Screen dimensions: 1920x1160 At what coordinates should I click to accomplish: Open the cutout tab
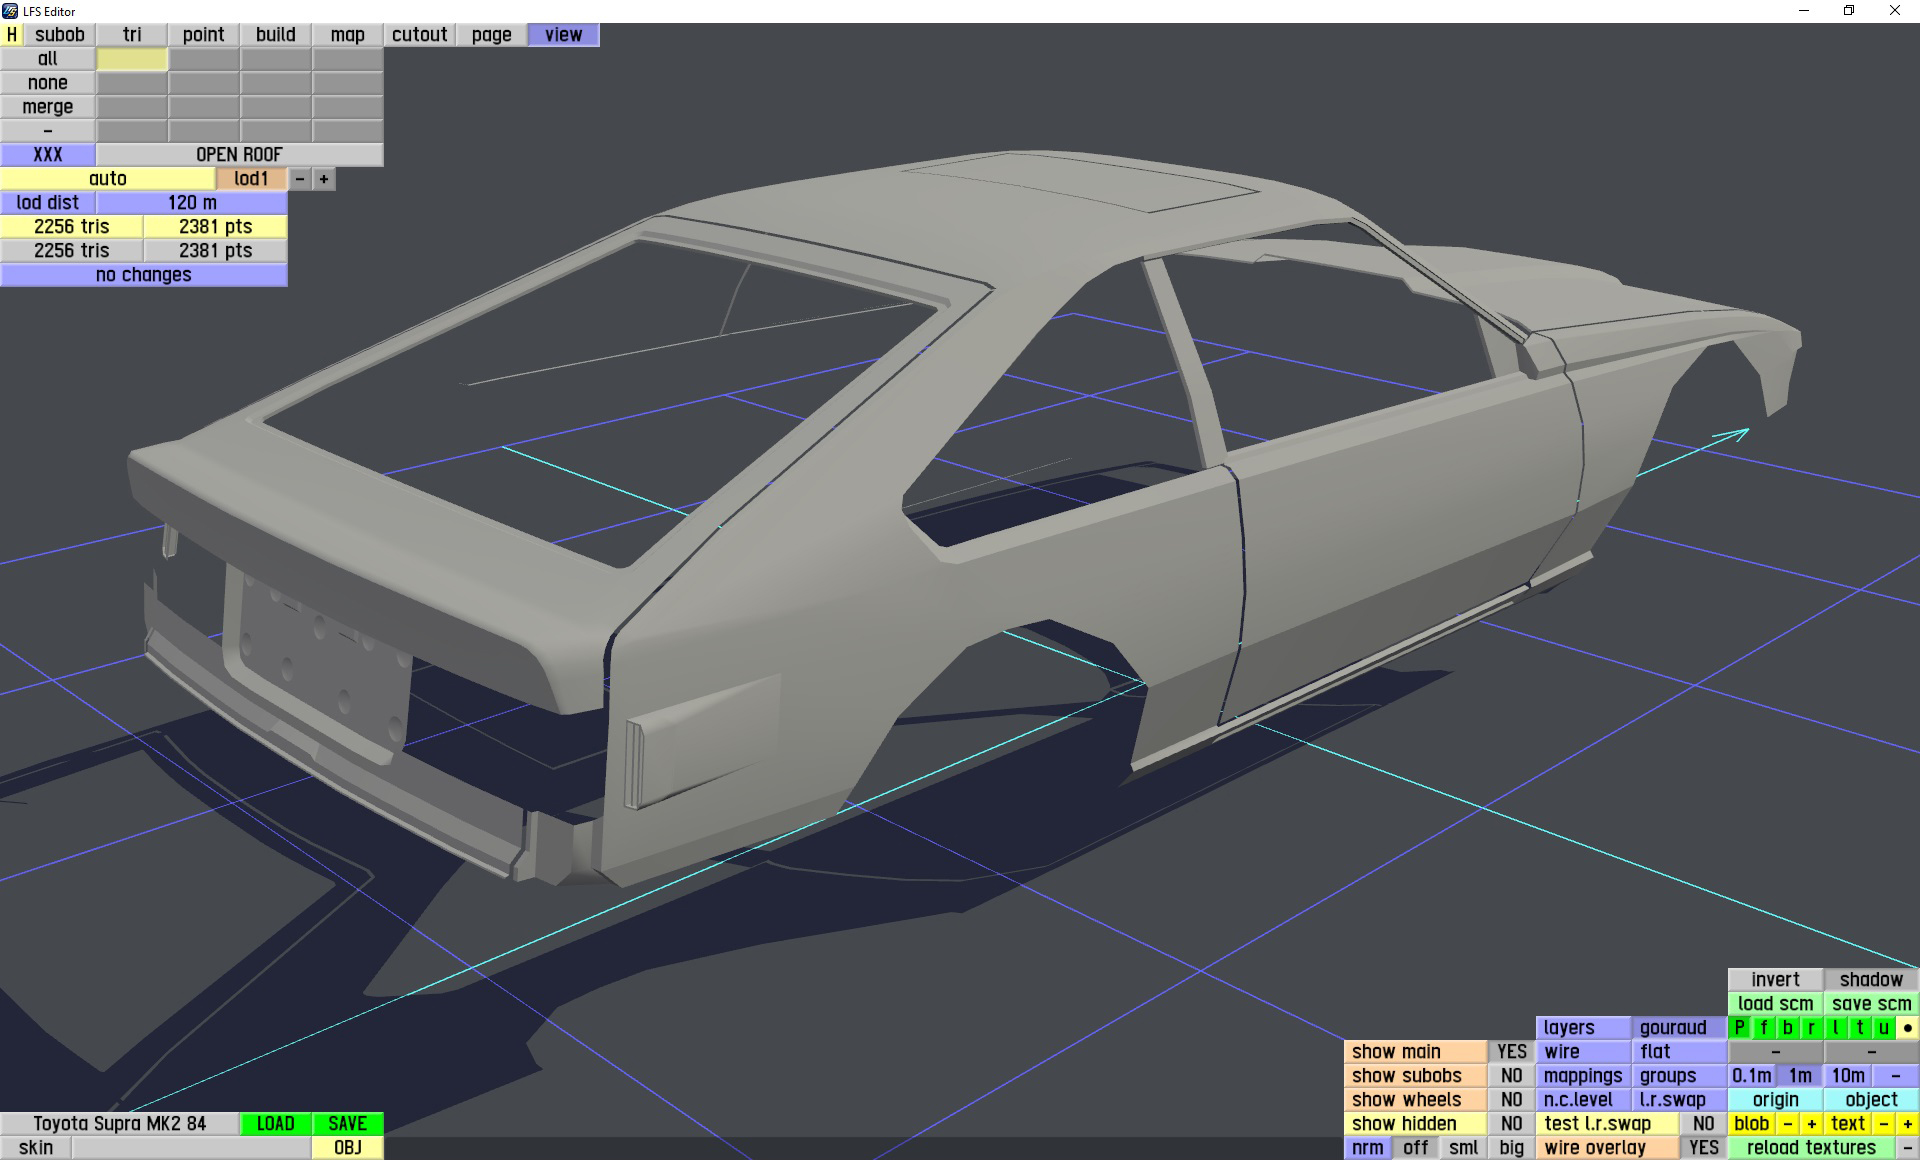point(419,34)
